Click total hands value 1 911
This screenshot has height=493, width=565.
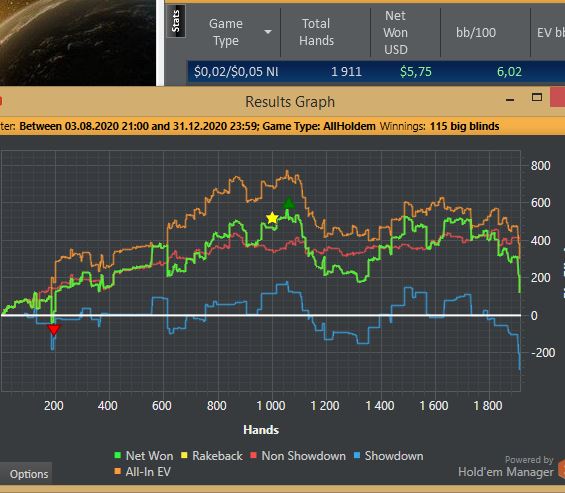point(346,72)
